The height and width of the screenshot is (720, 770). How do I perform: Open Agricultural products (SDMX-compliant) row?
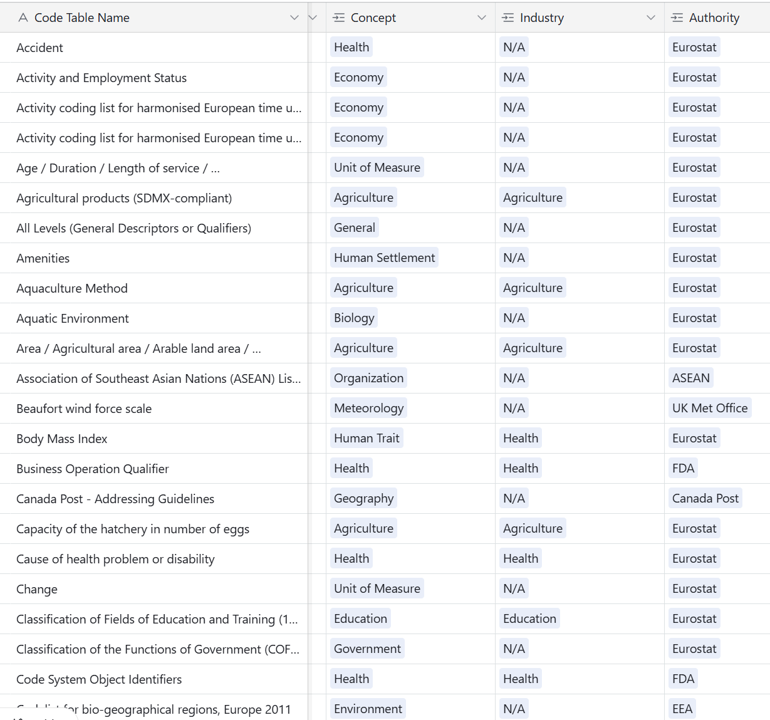pos(124,198)
